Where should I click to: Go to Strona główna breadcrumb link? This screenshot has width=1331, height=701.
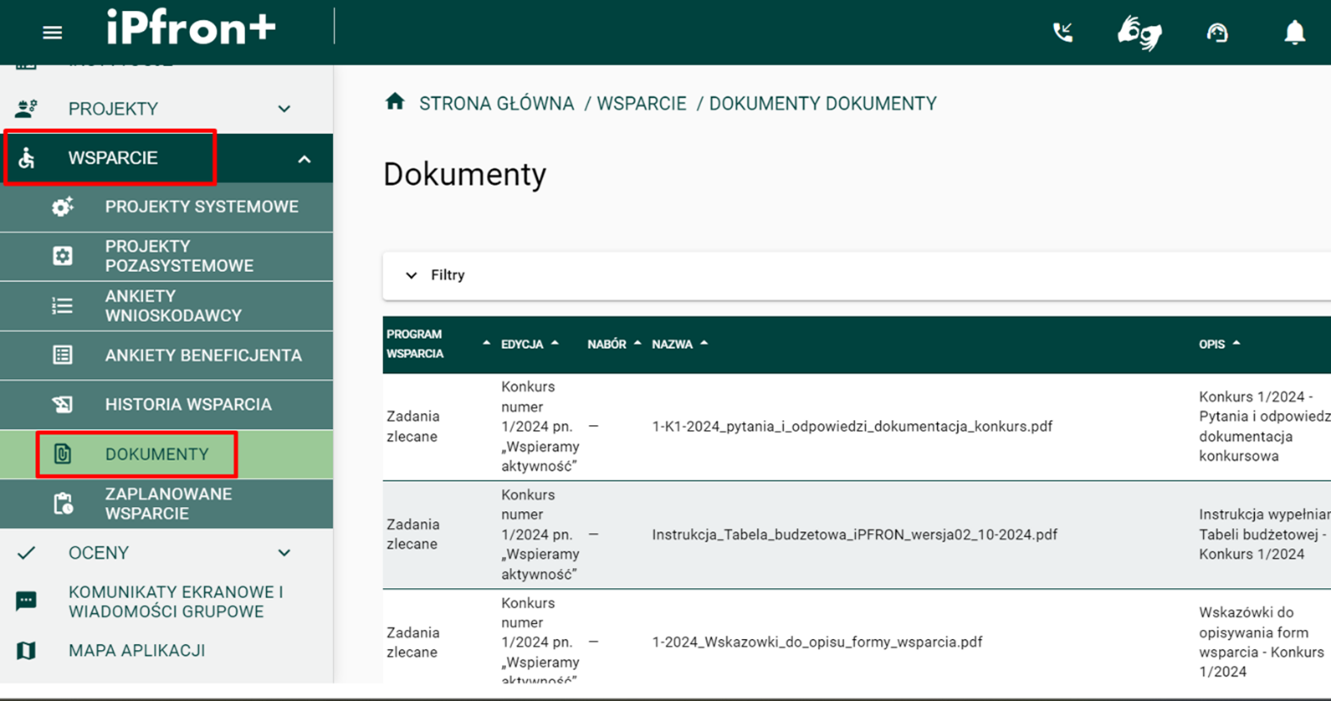(496, 103)
